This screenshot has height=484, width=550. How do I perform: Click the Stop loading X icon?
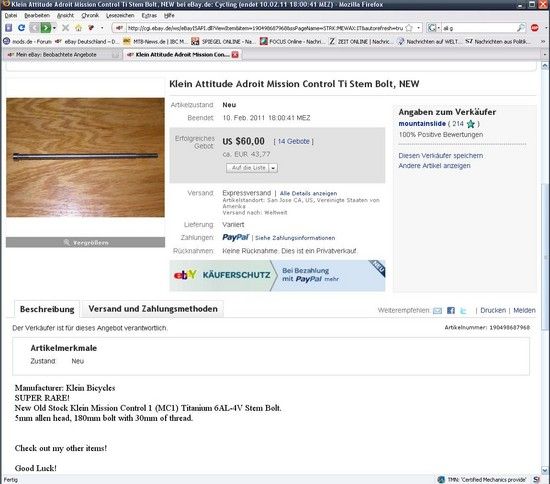tap(66, 28)
